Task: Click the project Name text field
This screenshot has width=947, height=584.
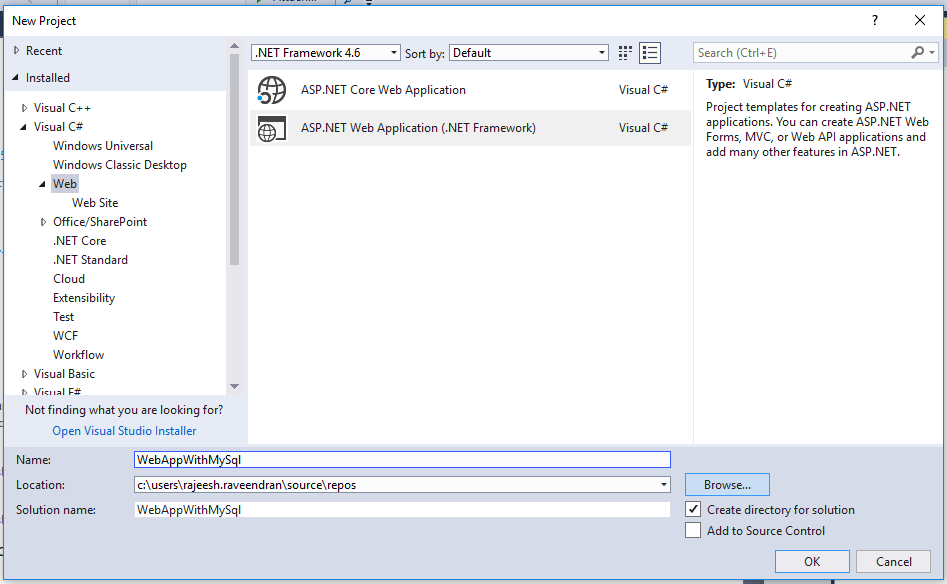Action: tap(402, 460)
